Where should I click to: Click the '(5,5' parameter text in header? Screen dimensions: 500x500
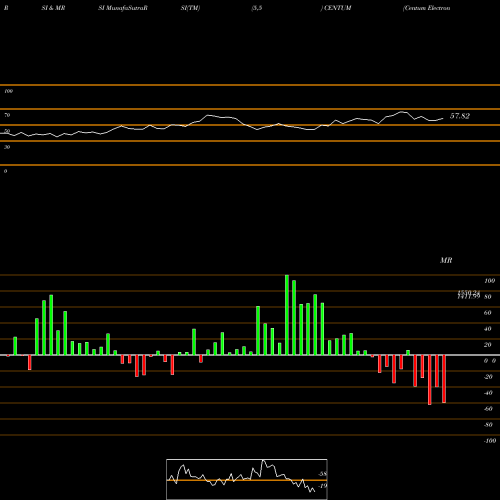point(257,8)
